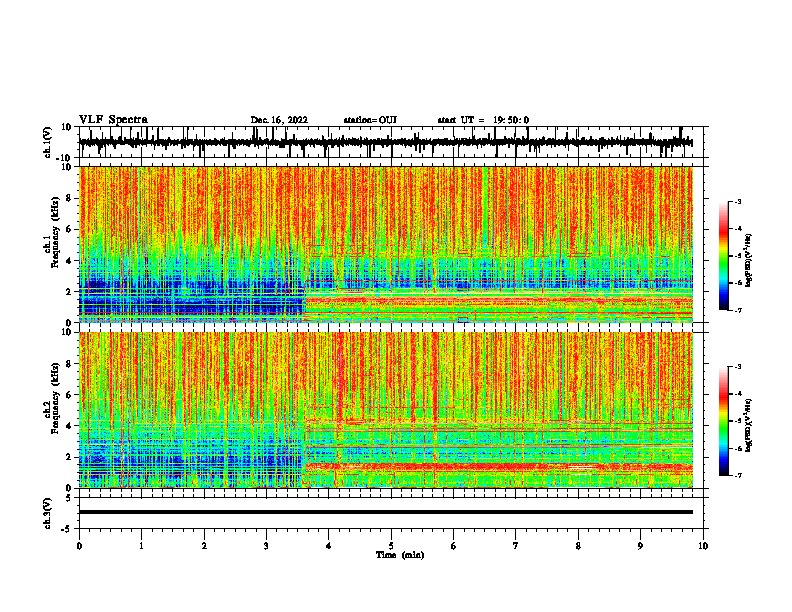The image size is (792, 612).
Task: Click time axis tick label "9"
Action: (640, 546)
